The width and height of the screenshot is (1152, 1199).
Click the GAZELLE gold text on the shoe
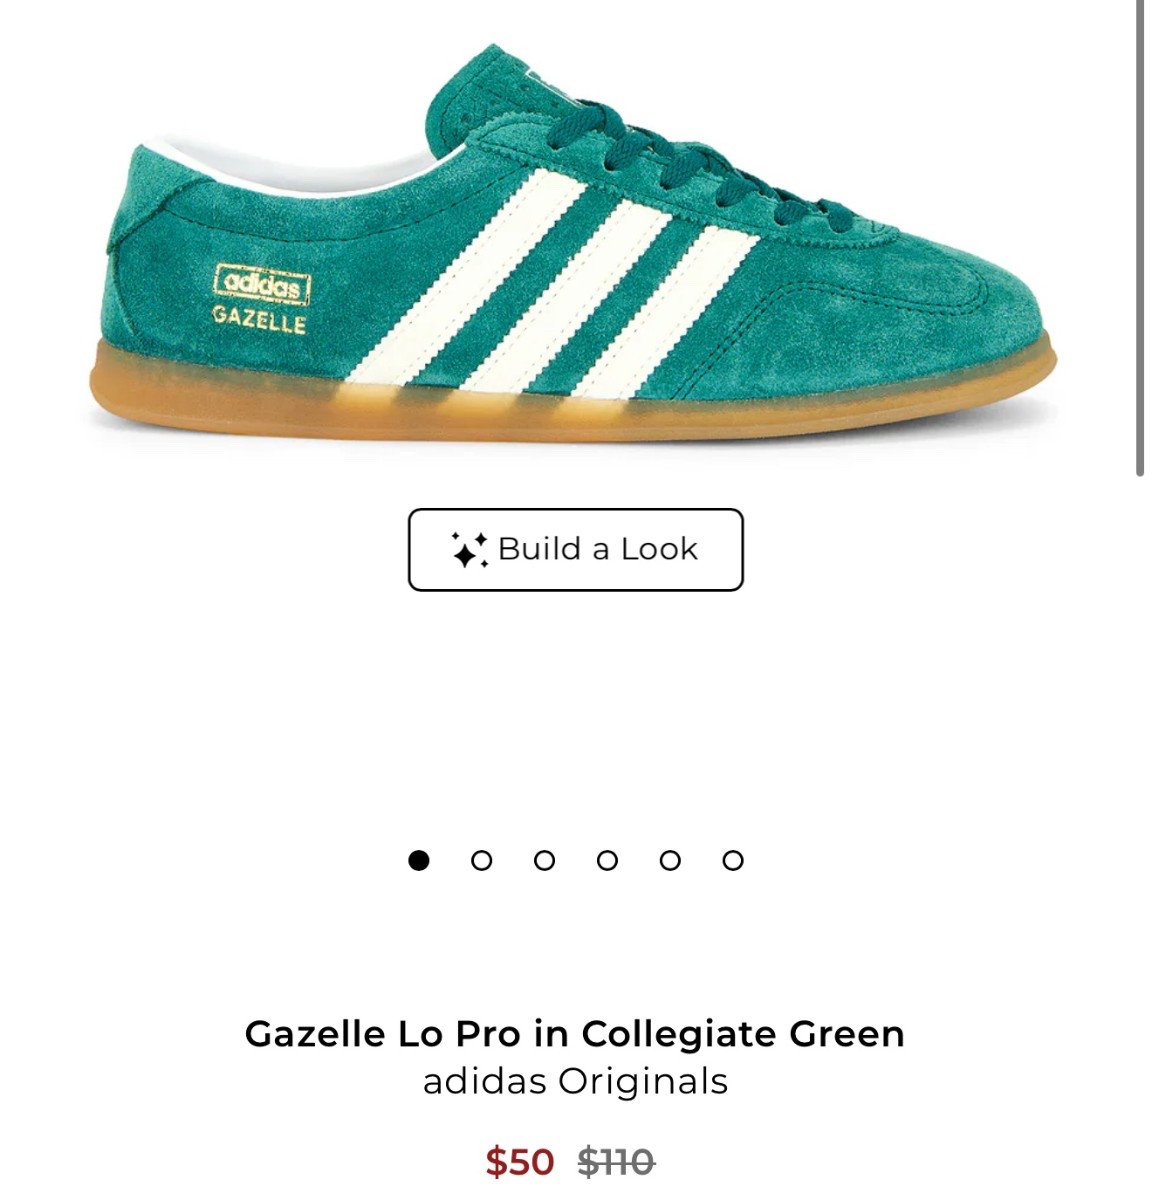pos(259,320)
